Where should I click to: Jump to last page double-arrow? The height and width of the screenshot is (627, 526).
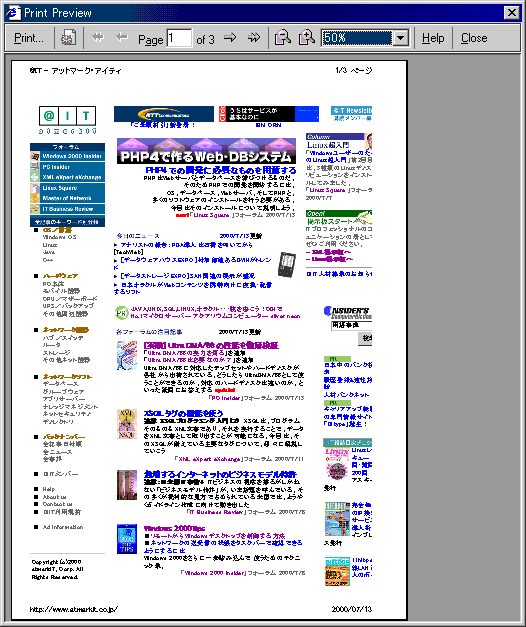tap(254, 38)
